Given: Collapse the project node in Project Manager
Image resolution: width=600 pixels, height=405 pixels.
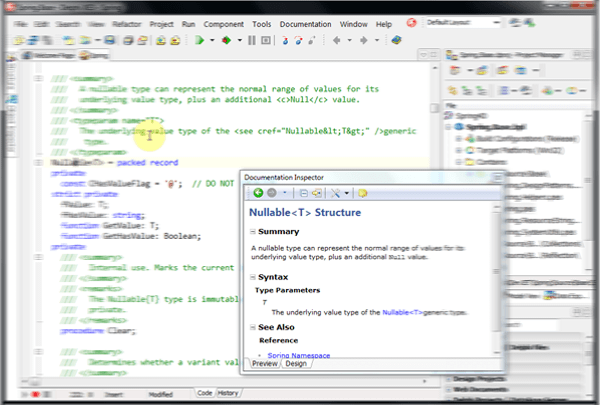Looking at the screenshot, I should (x=448, y=127).
